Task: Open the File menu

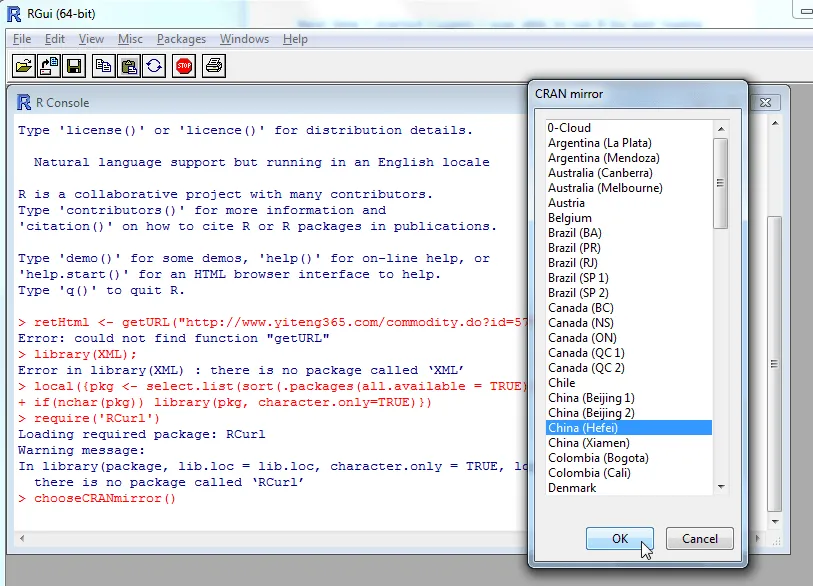Action: [22, 39]
